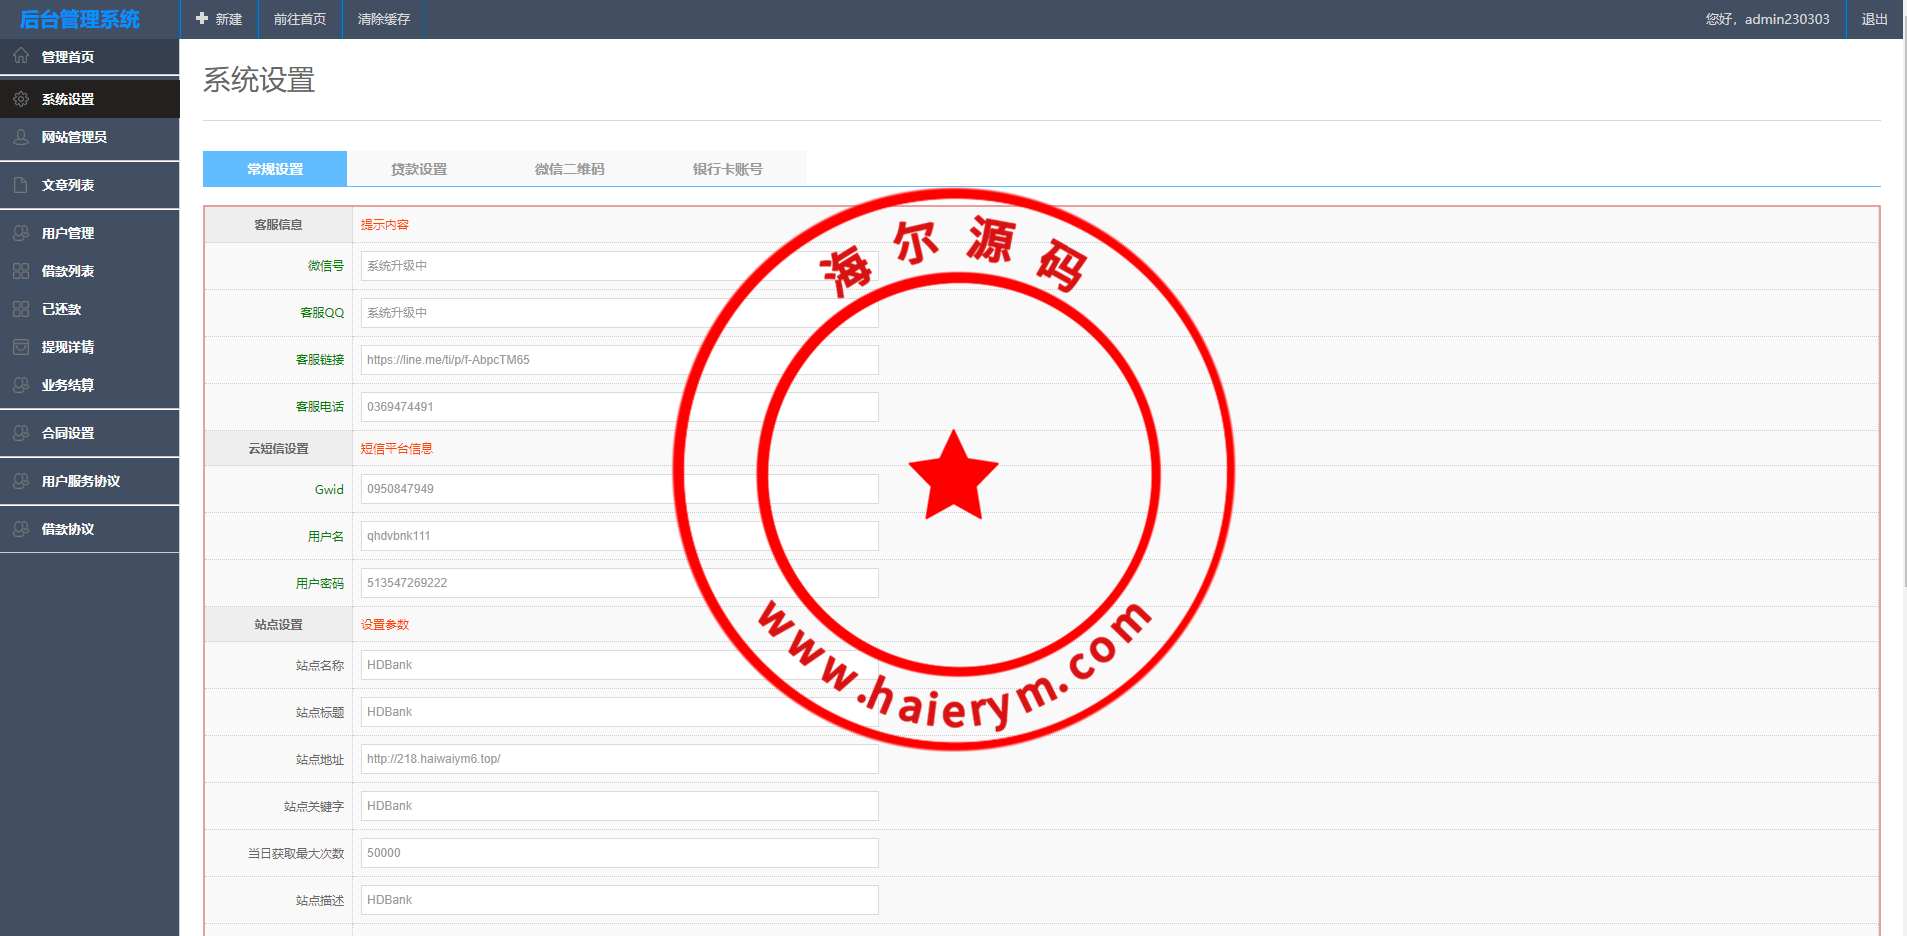Open 用户管理 in the sidebar
The width and height of the screenshot is (1907, 936).
pos(68,233)
